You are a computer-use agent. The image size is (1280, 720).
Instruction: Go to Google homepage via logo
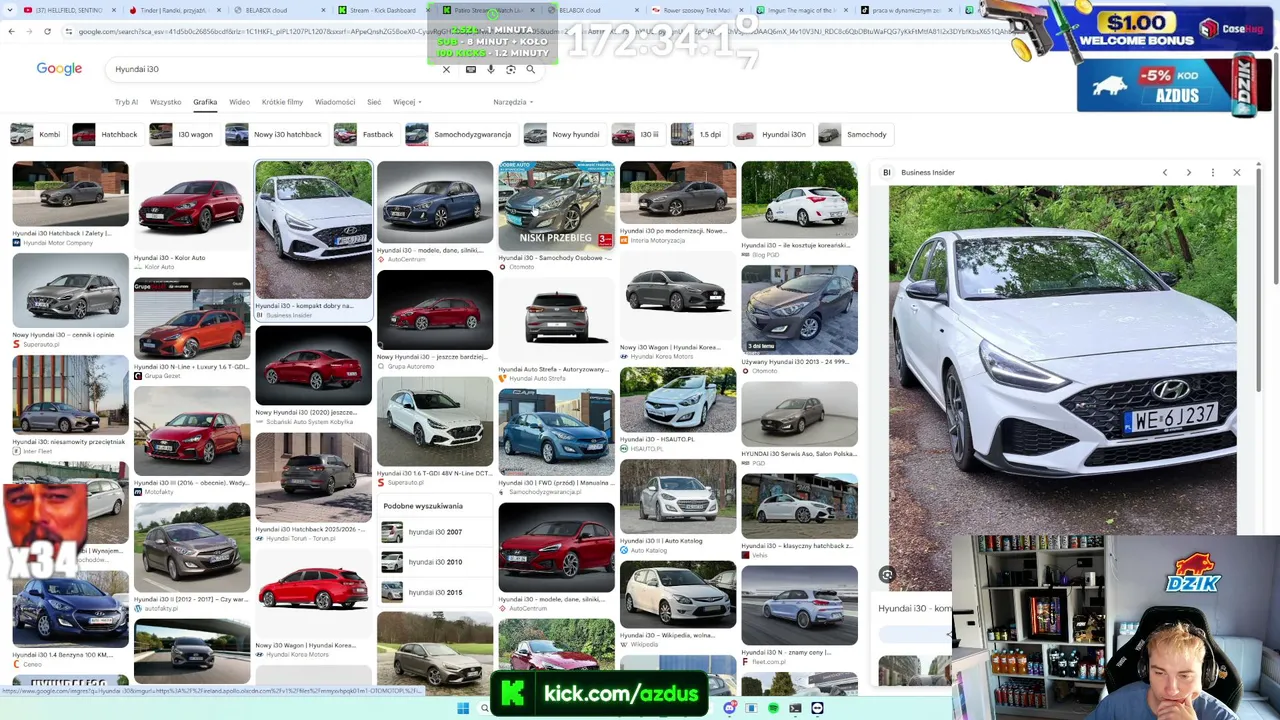pos(59,69)
